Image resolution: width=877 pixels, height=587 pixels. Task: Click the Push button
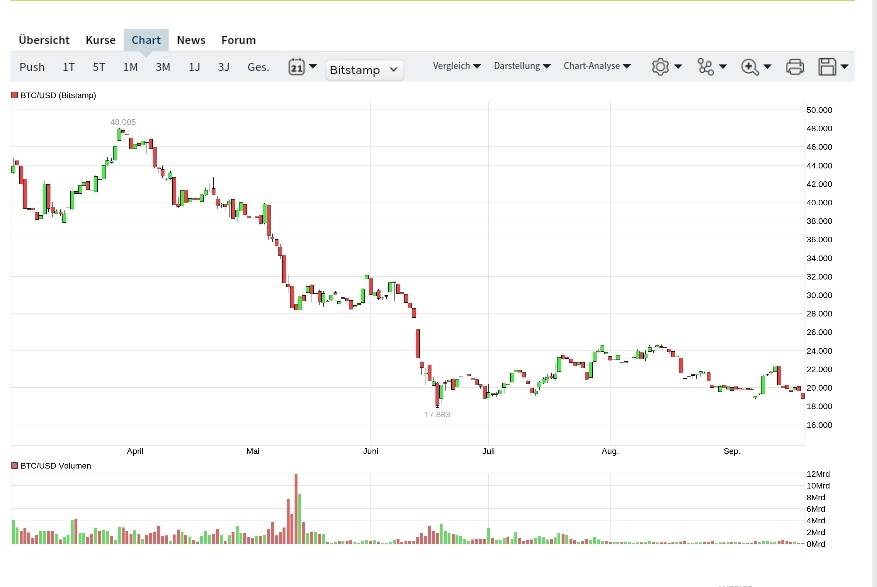(32, 67)
